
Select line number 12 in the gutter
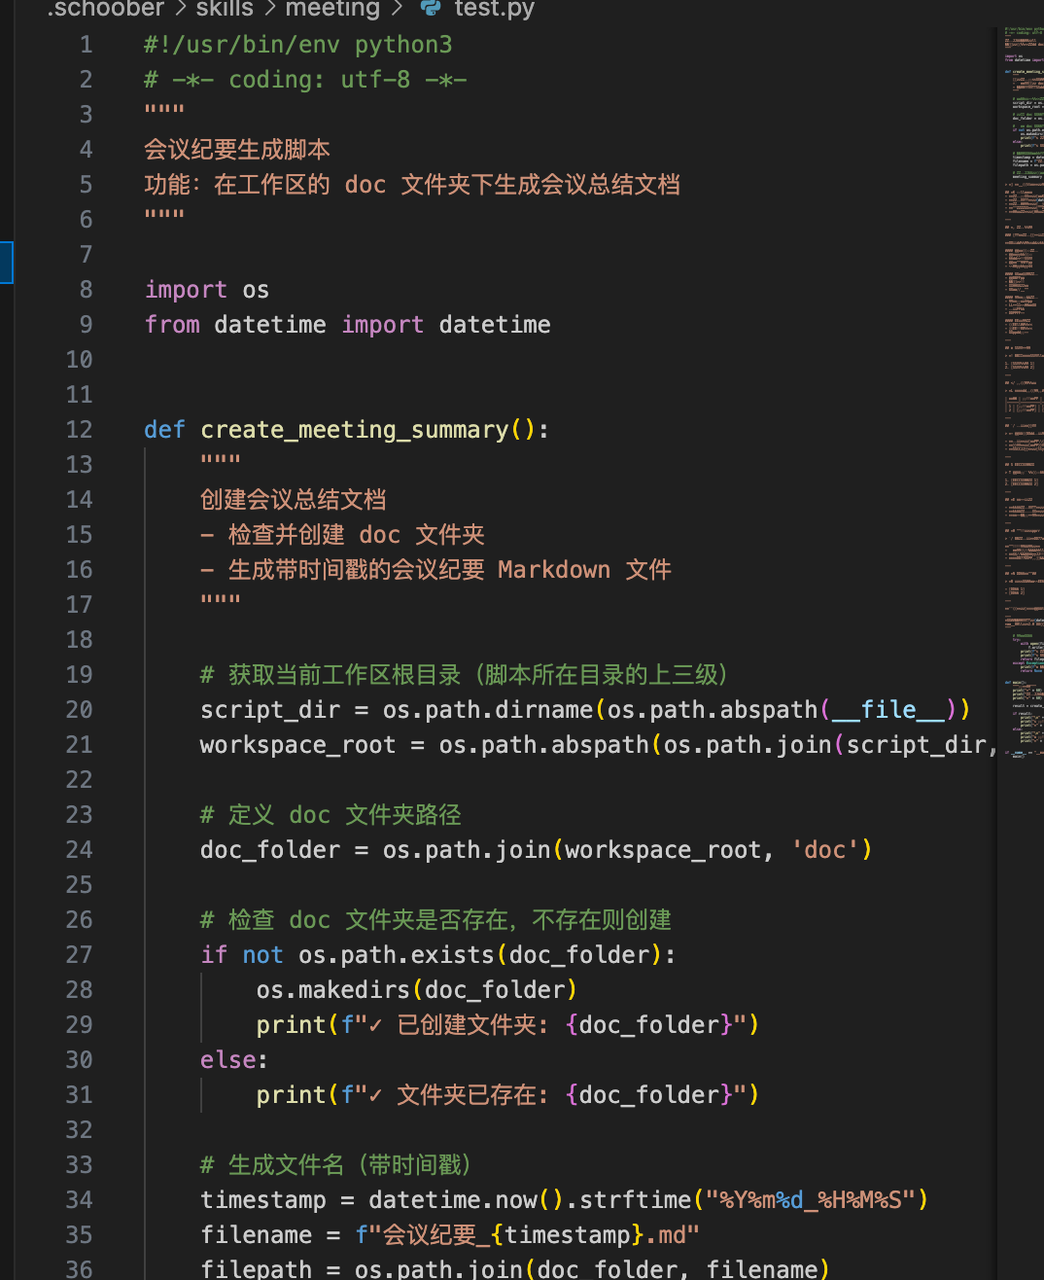point(79,430)
